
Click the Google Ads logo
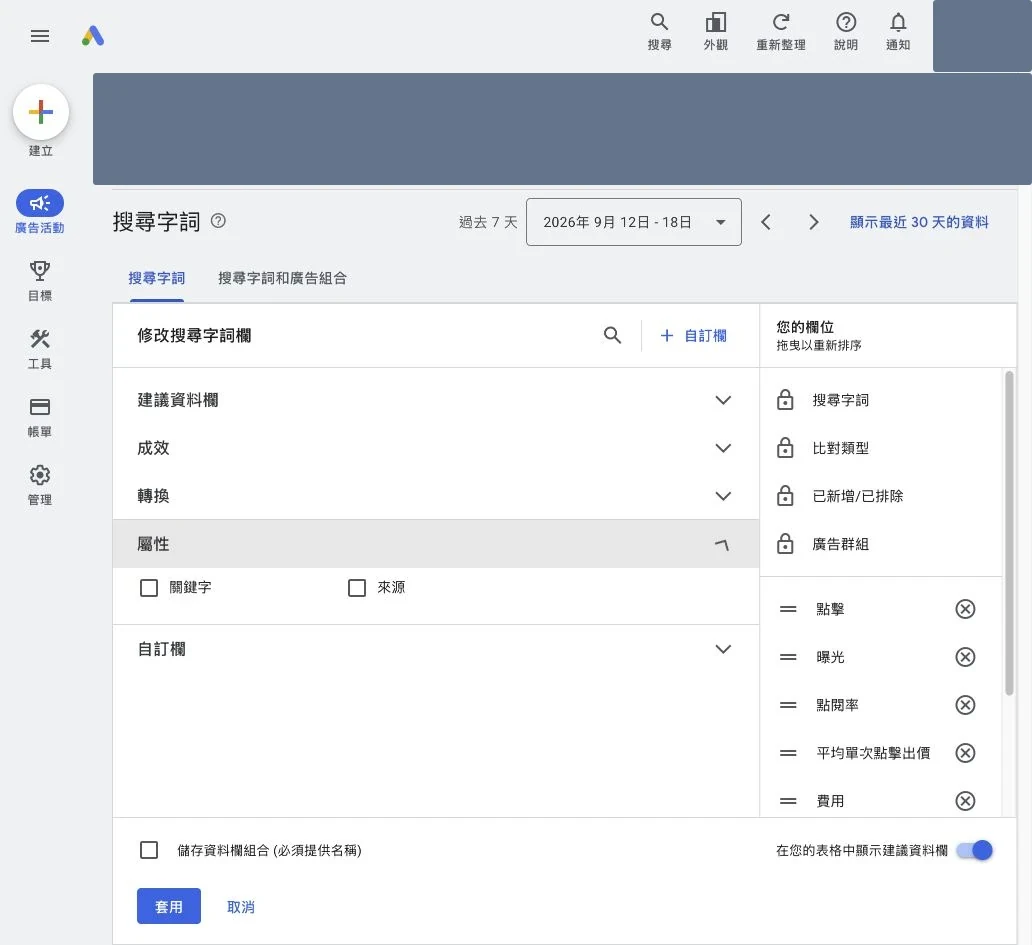pyautogui.click(x=93, y=36)
